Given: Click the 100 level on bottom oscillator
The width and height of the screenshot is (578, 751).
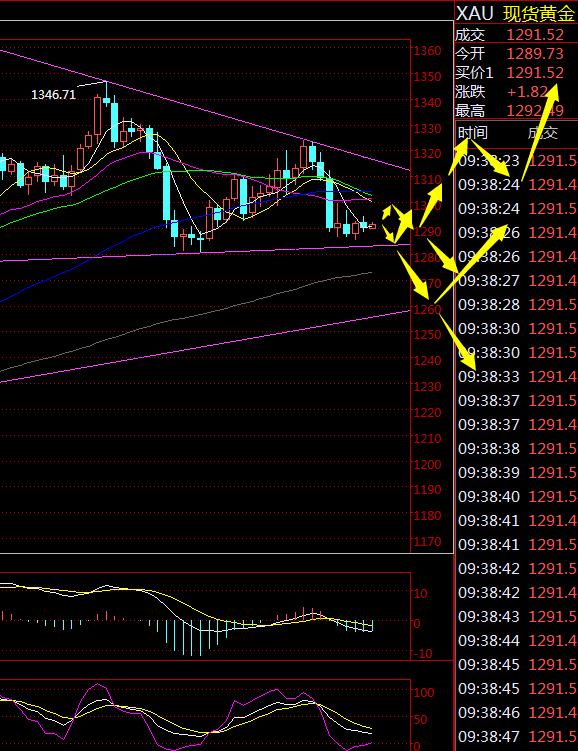Looking at the screenshot, I should [424, 693].
